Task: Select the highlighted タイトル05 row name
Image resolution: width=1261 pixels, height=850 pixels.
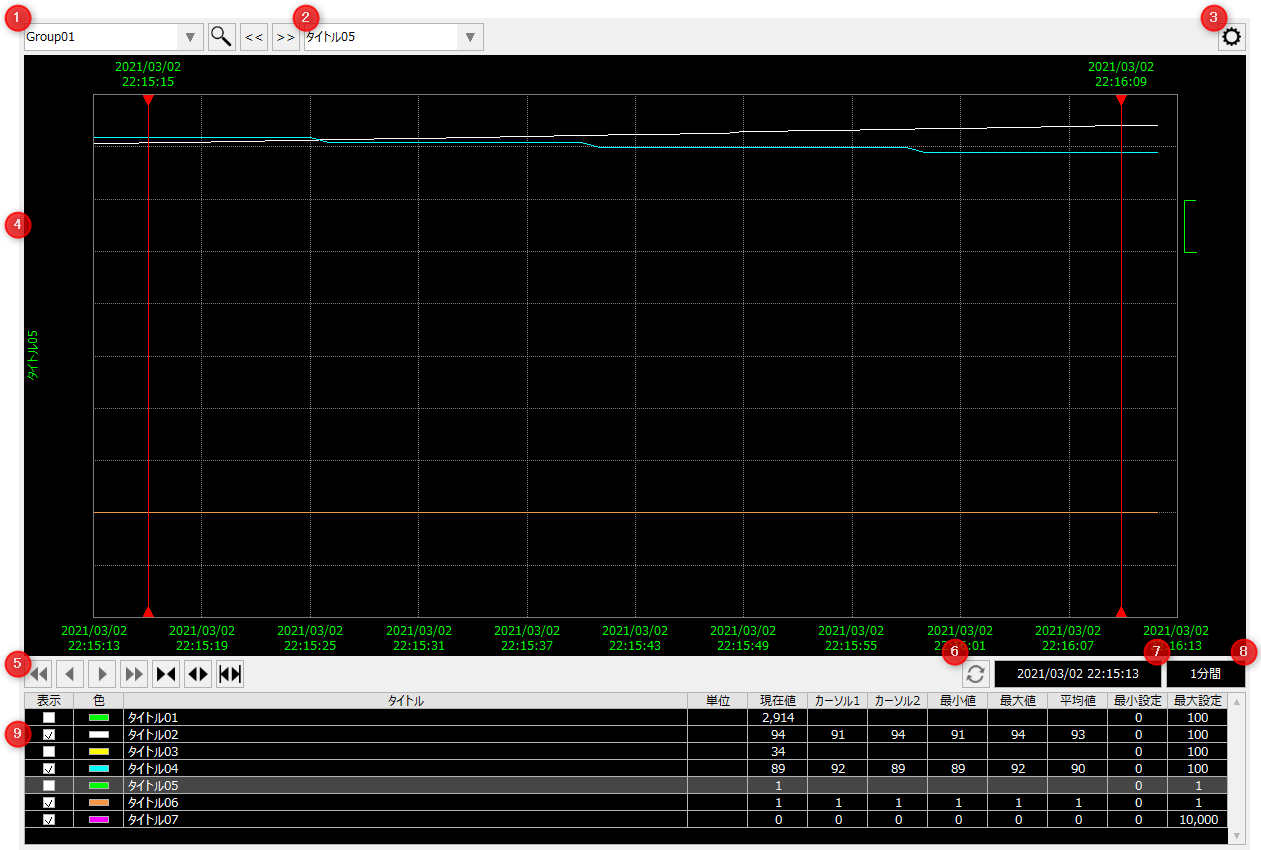Action: [x=154, y=786]
